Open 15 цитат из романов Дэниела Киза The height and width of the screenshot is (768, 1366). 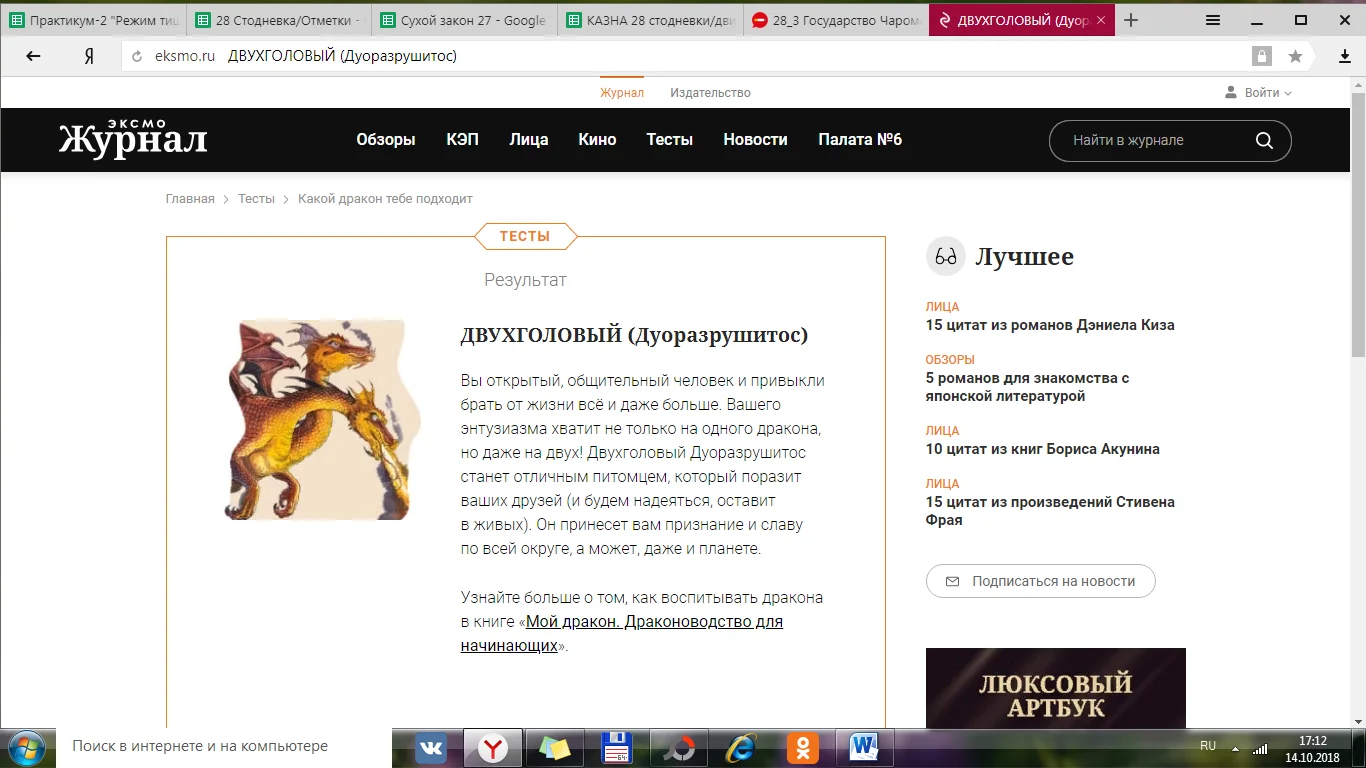tap(1050, 325)
